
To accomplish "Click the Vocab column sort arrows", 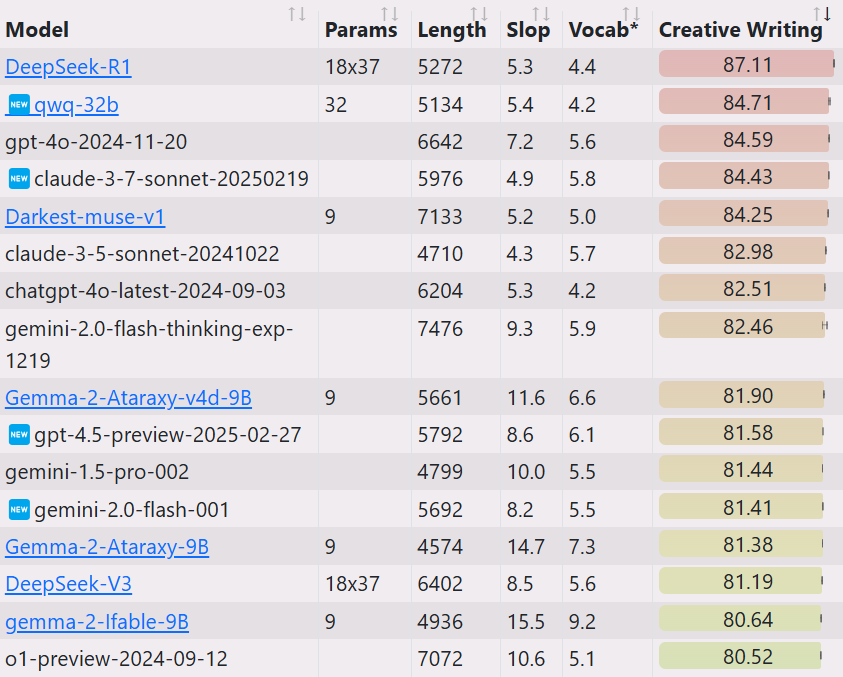I will (x=631, y=14).
